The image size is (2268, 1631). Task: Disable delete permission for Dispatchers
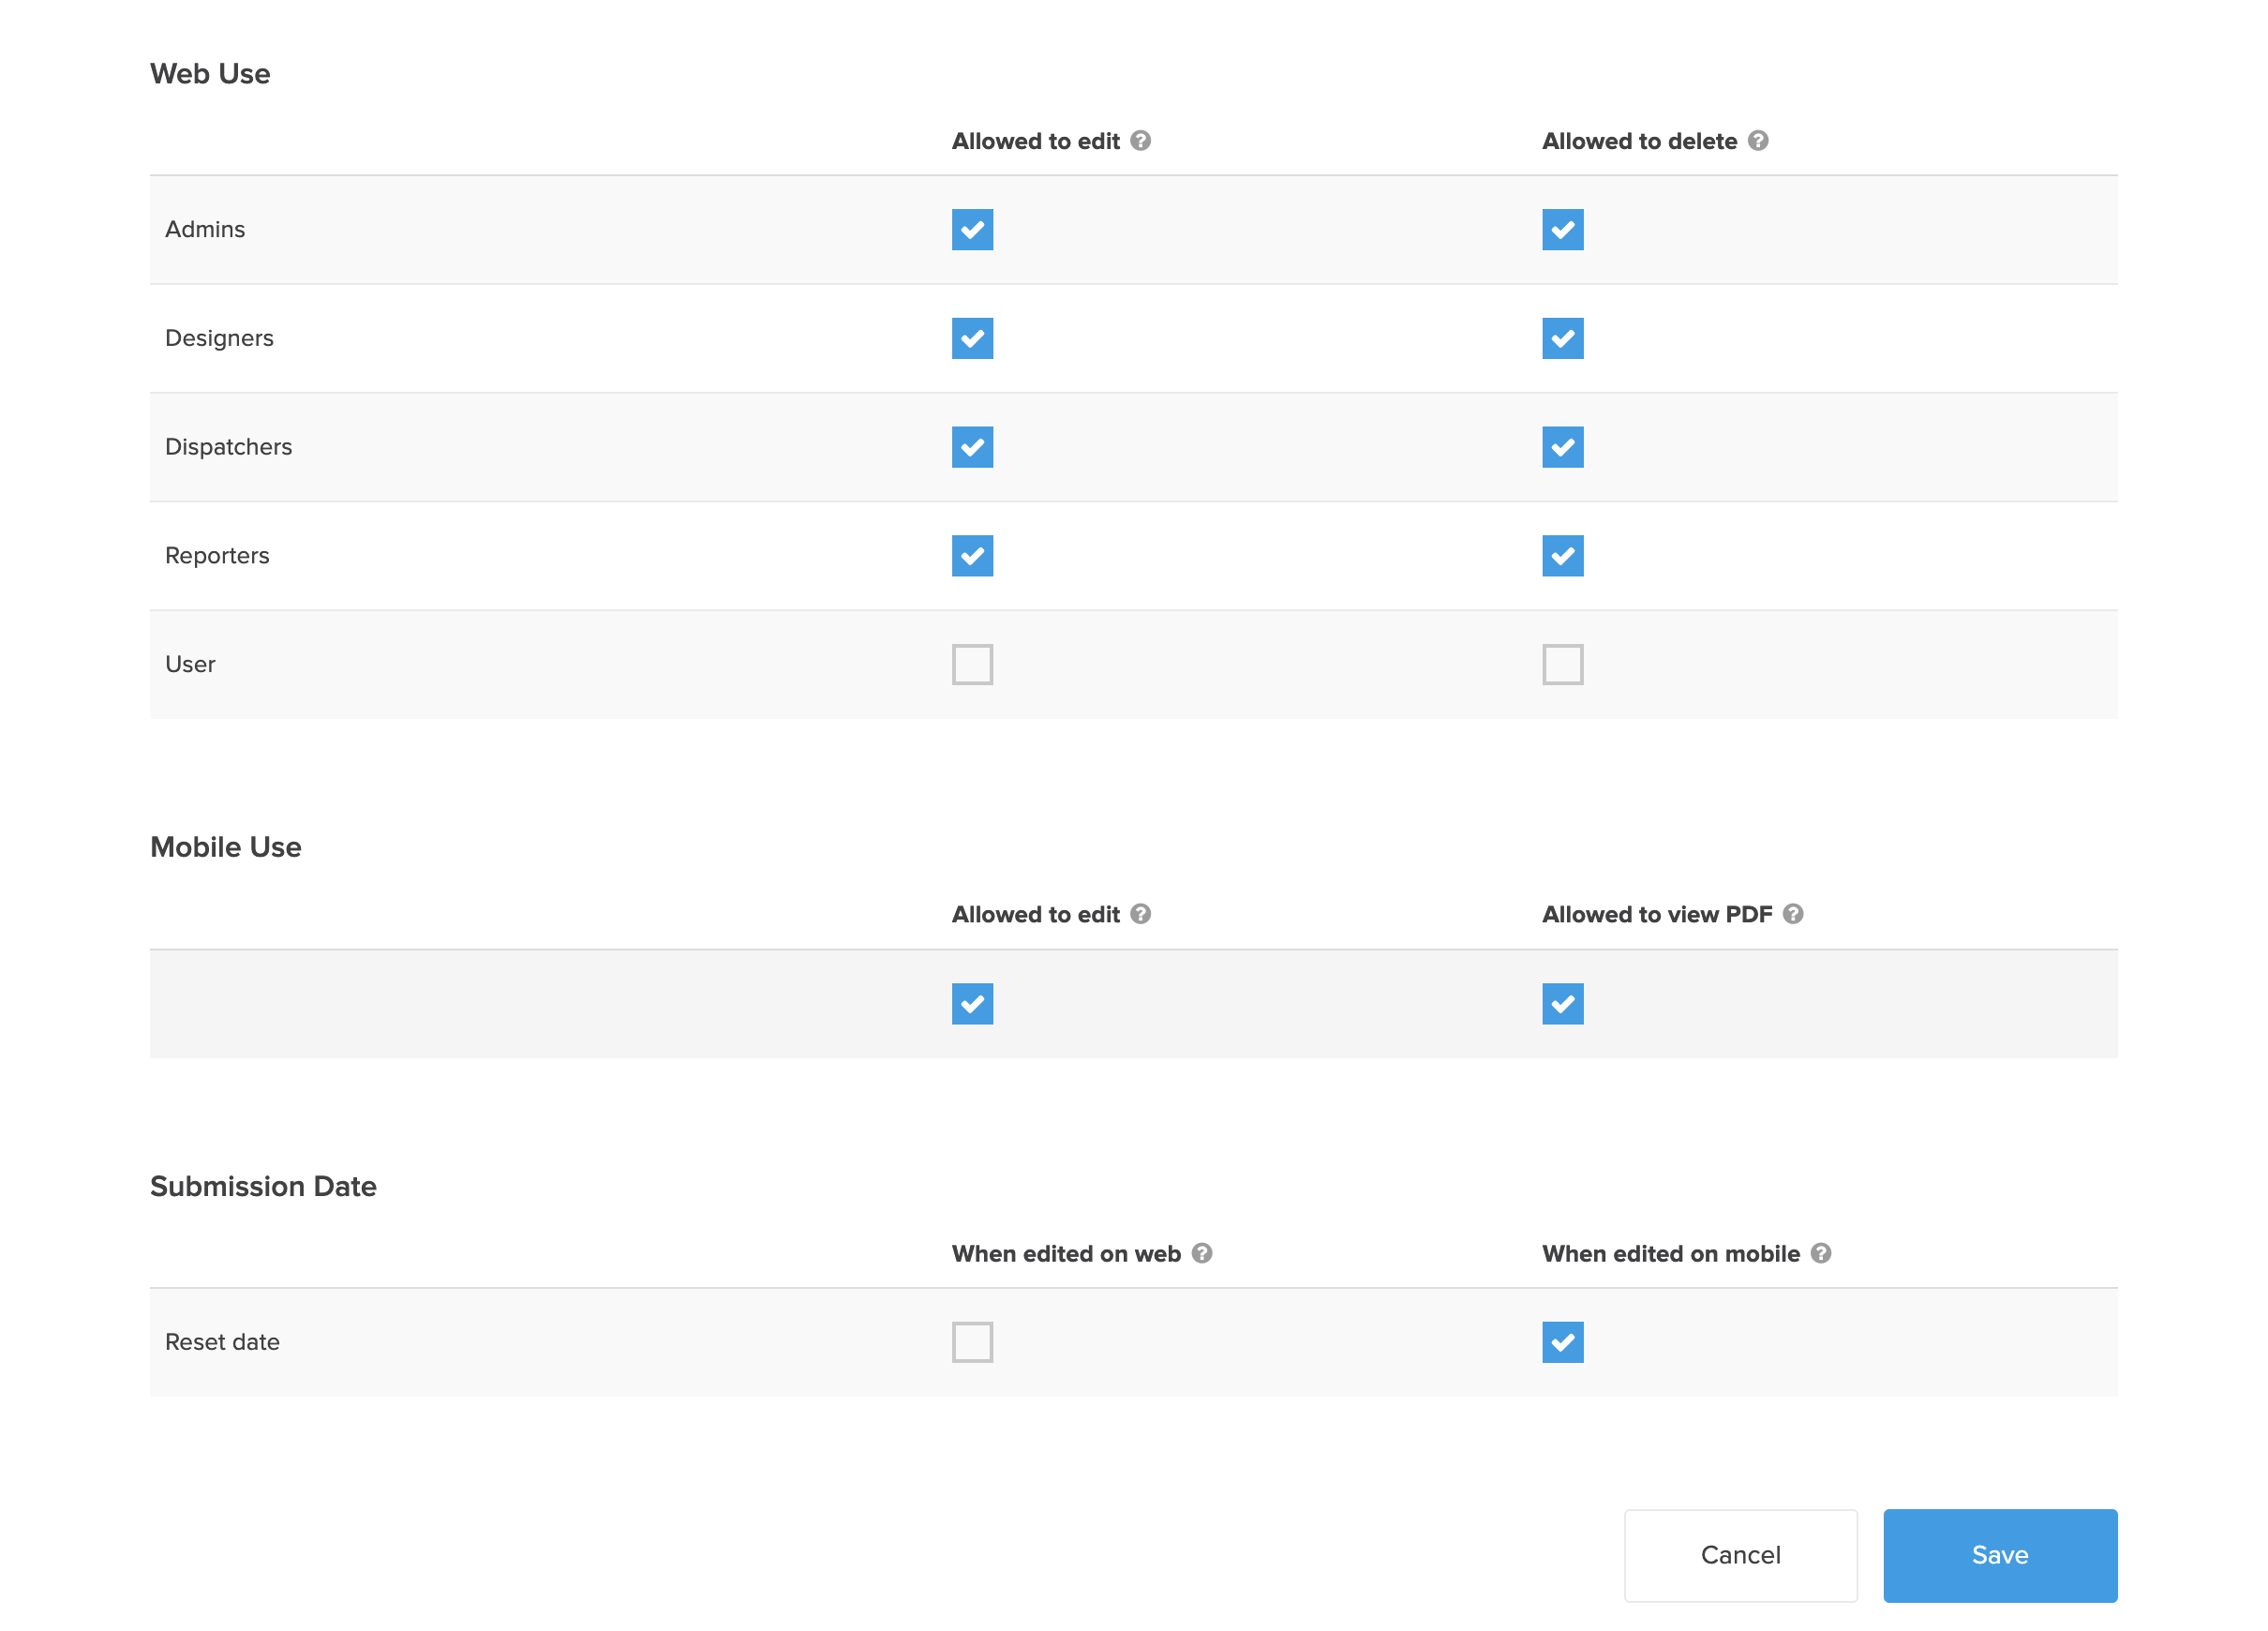1562,447
